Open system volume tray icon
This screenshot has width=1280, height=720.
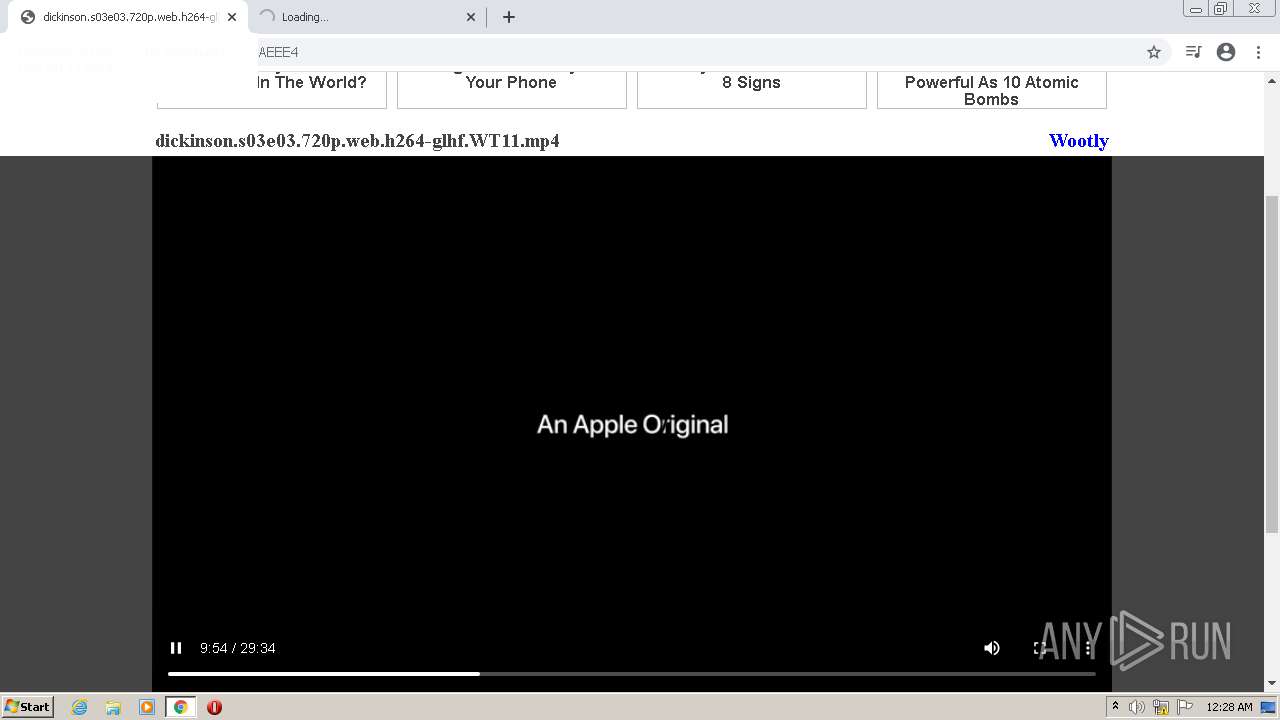tap(1137, 707)
